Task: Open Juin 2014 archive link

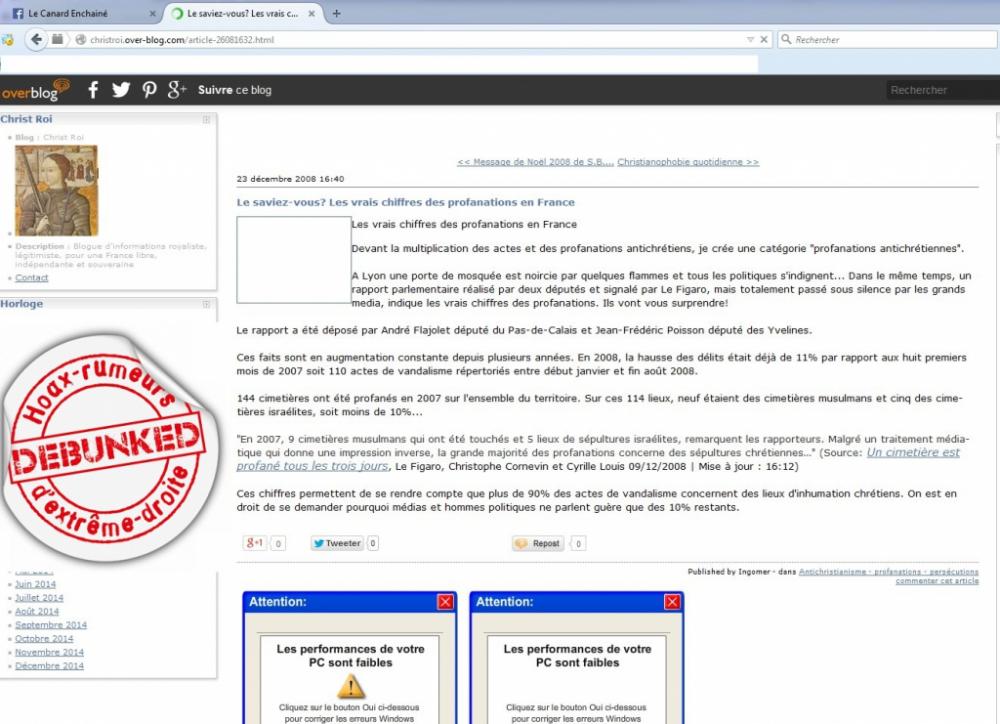Action: (x=35, y=584)
